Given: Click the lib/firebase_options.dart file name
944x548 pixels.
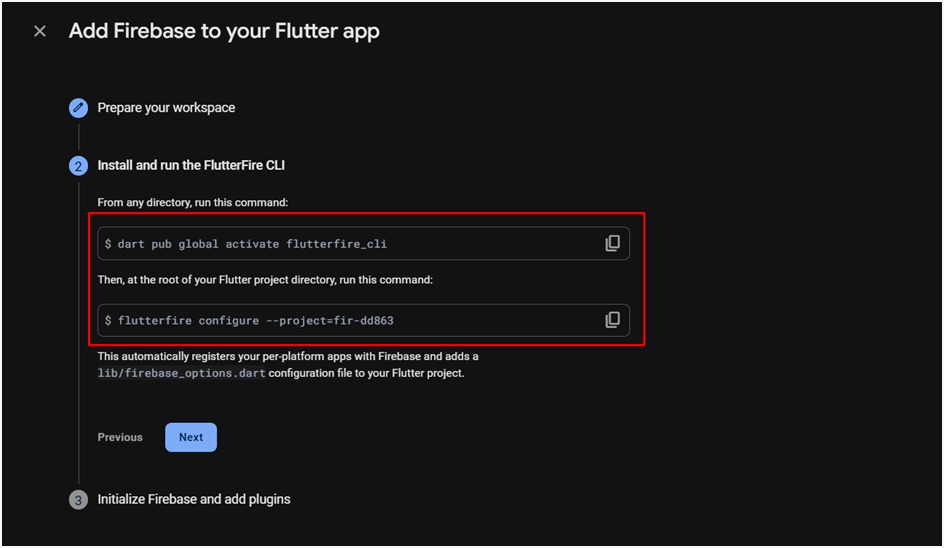Looking at the screenshot, I should pos(181,373).
